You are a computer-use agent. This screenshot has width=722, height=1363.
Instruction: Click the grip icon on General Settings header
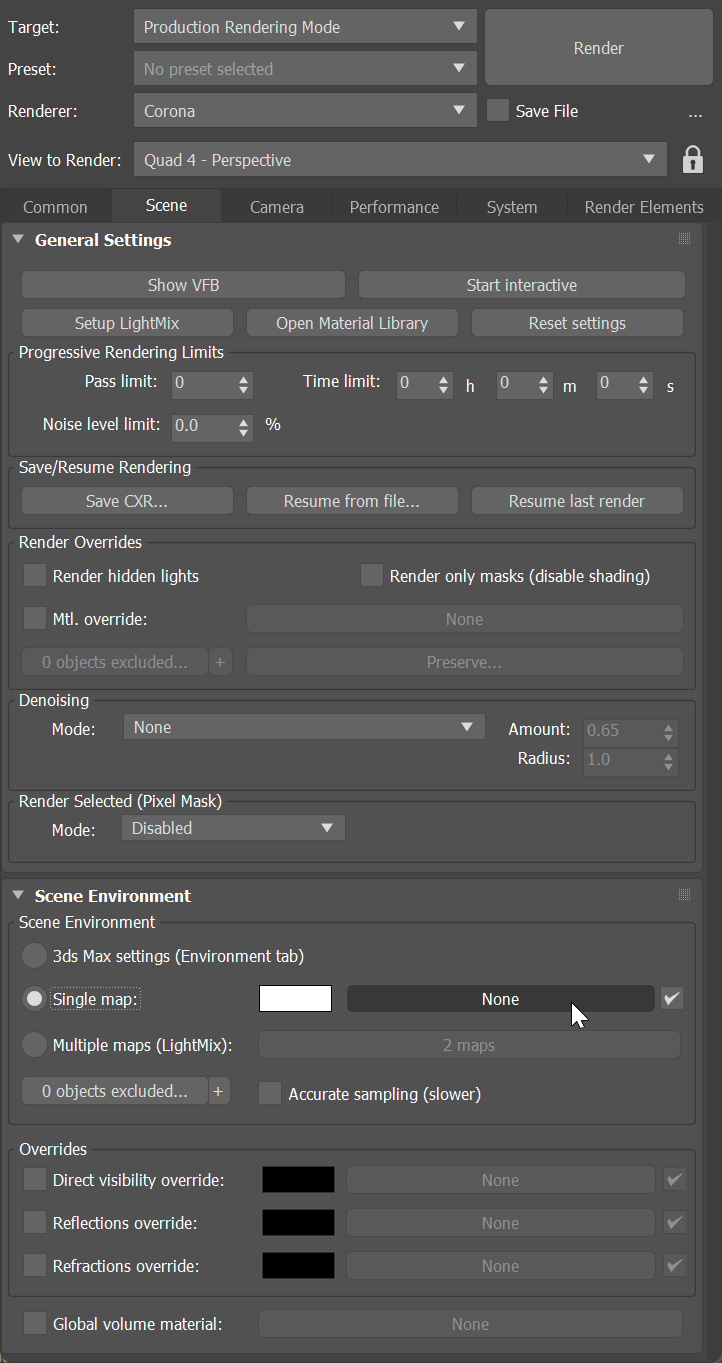[x=685, y=239]
